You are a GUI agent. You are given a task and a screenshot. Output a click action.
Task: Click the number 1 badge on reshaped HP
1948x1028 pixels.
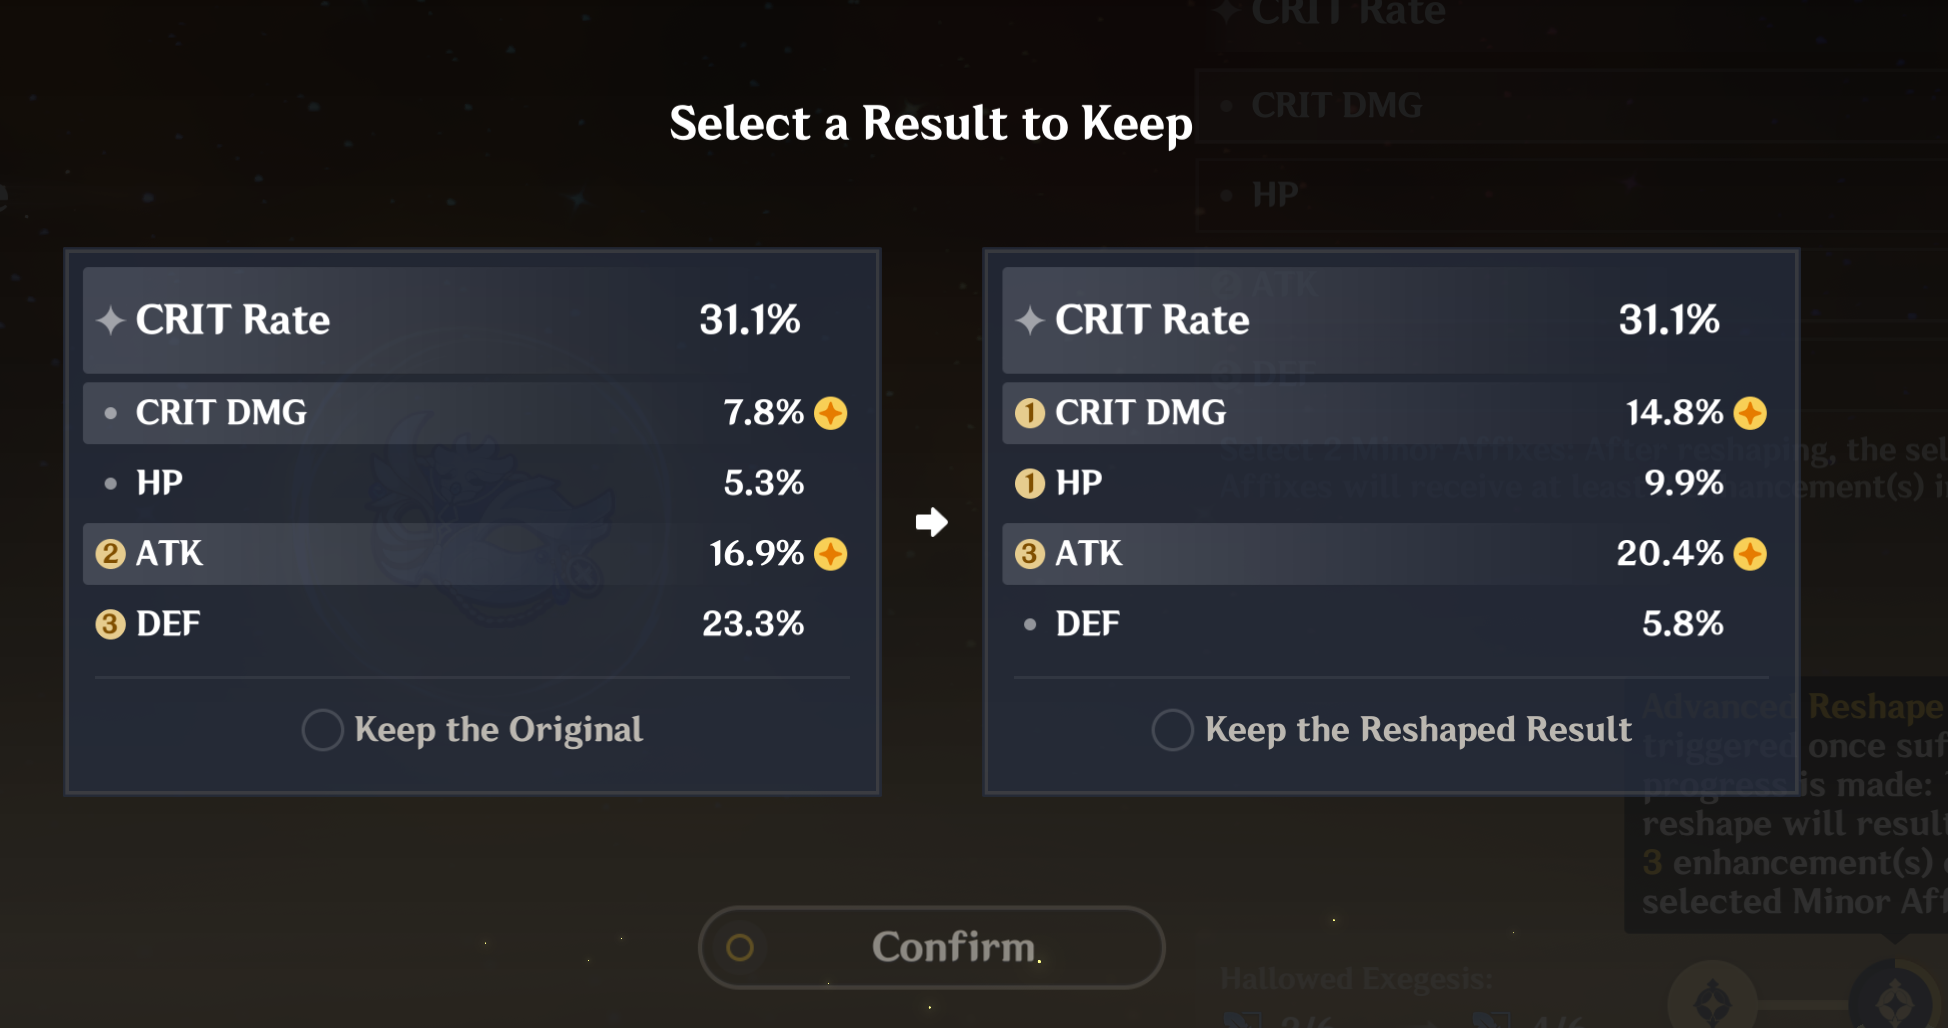(1030, 484)
